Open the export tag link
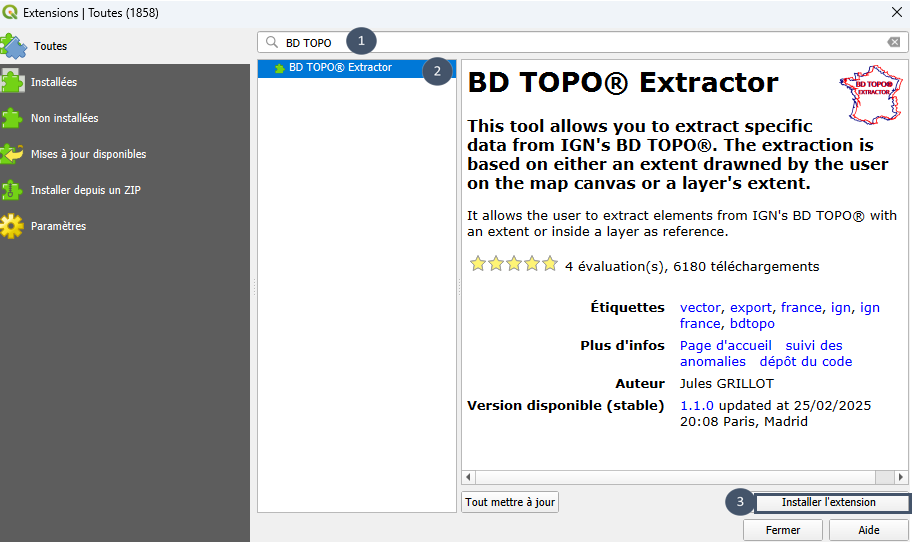 pyautogui.click(x=751, y=308)
